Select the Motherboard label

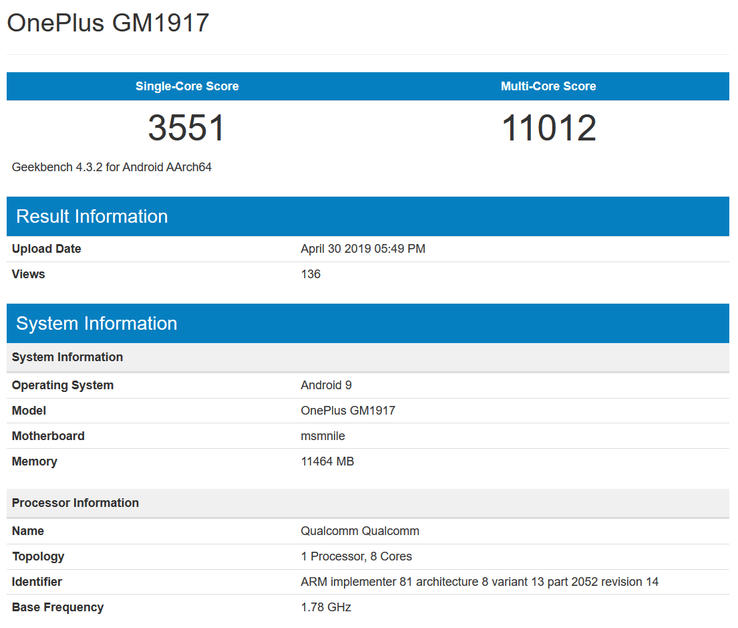tap(48, 436)
